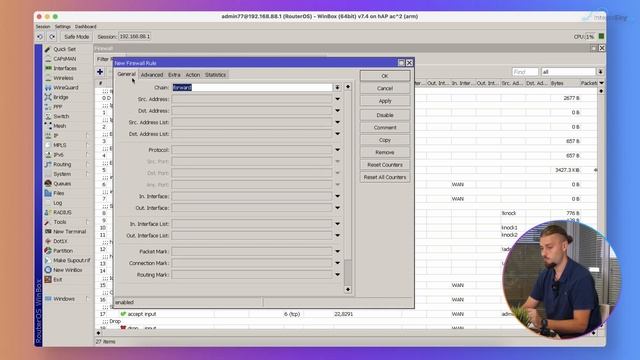Open the Settings menu

point(62,27)
